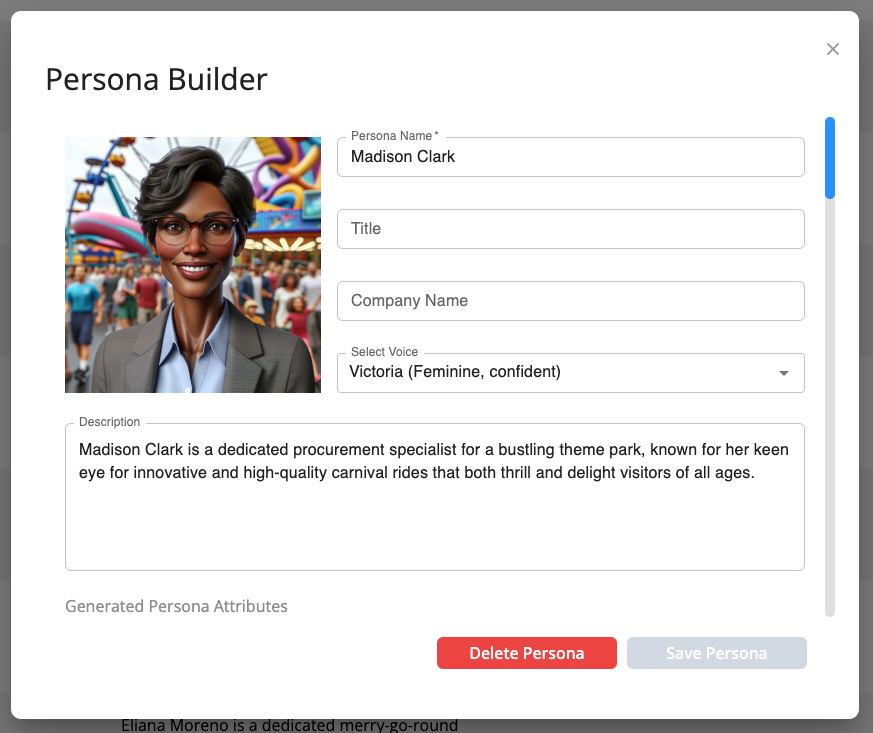Focus the Title text field
The width and height of the screenshot is (873, 733).
click(x=570, y=229)
